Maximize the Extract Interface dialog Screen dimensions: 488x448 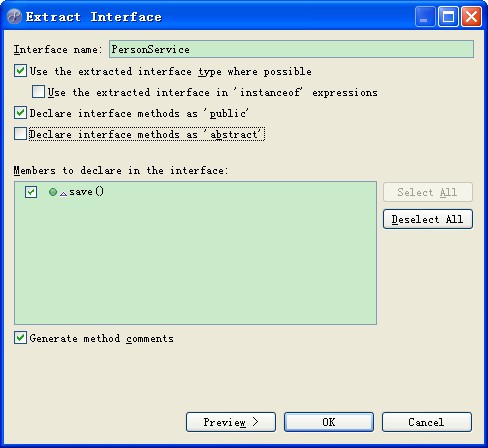pyautogui.click(x=448, y=16)
